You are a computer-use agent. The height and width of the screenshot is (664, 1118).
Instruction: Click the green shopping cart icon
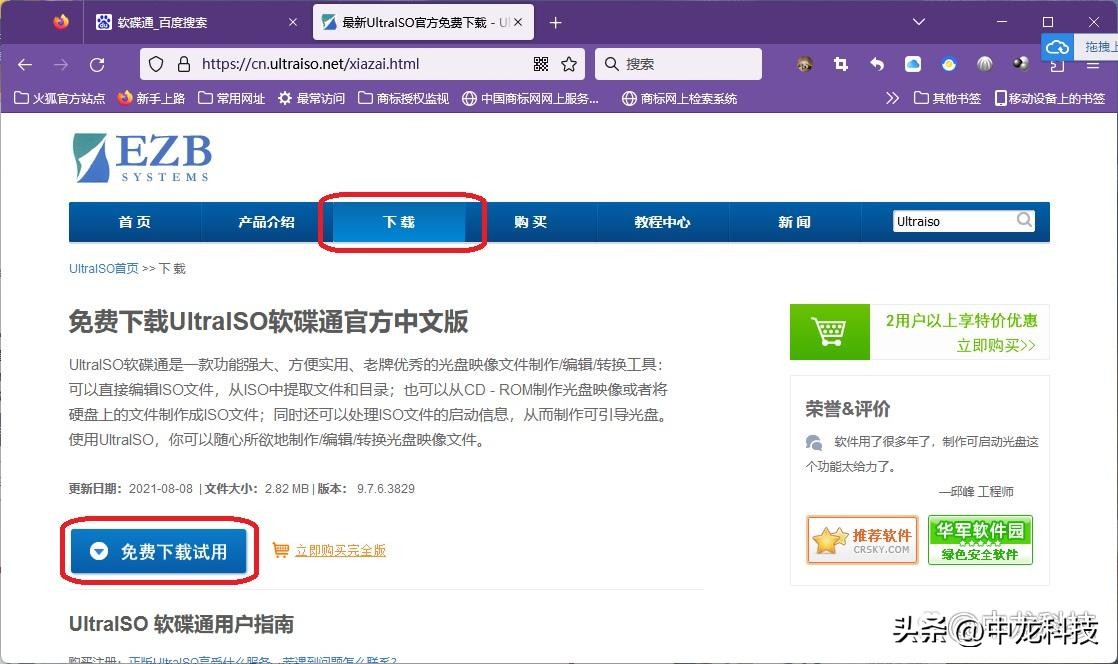(830, 330)
